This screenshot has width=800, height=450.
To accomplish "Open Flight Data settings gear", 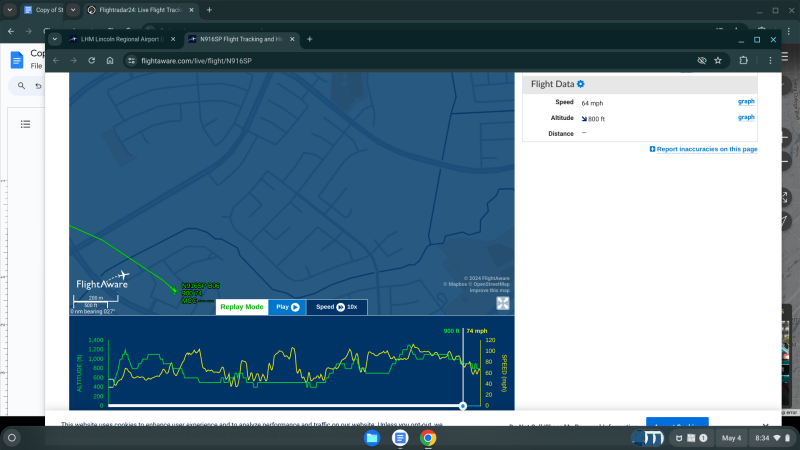I will [x=581, y=84].
